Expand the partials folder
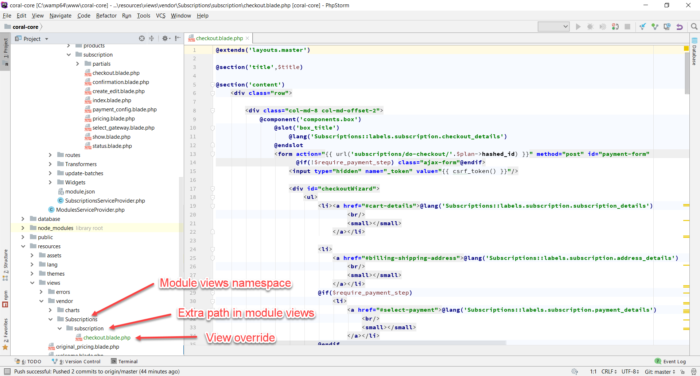Viewport: 700px width, 376px height. (x=77, y=64)
